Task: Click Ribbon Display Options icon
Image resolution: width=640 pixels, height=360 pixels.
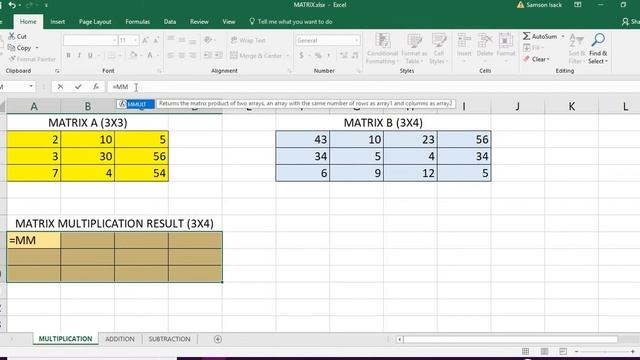Action: point(578,5)
